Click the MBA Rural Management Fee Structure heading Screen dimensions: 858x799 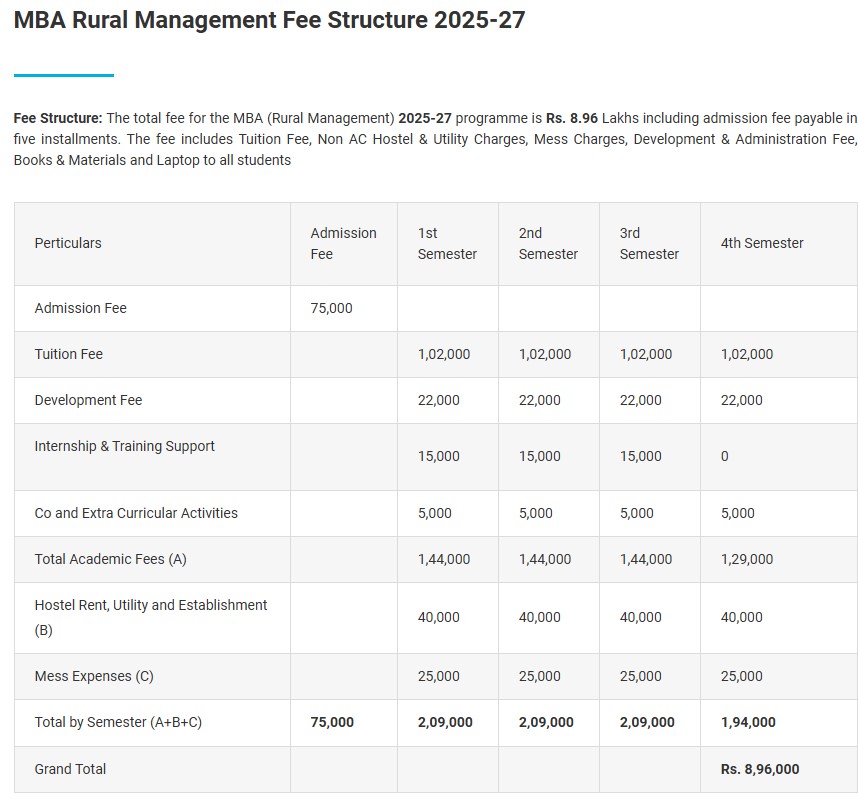tap(268, 20)
